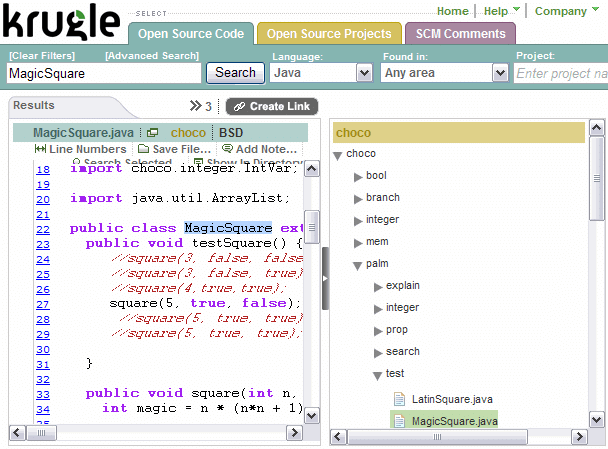This screenshot has width=608, height=449.
Task: Click the Add Note speech bubble icon
Action: pyautogui.click(x=227, y=149)
